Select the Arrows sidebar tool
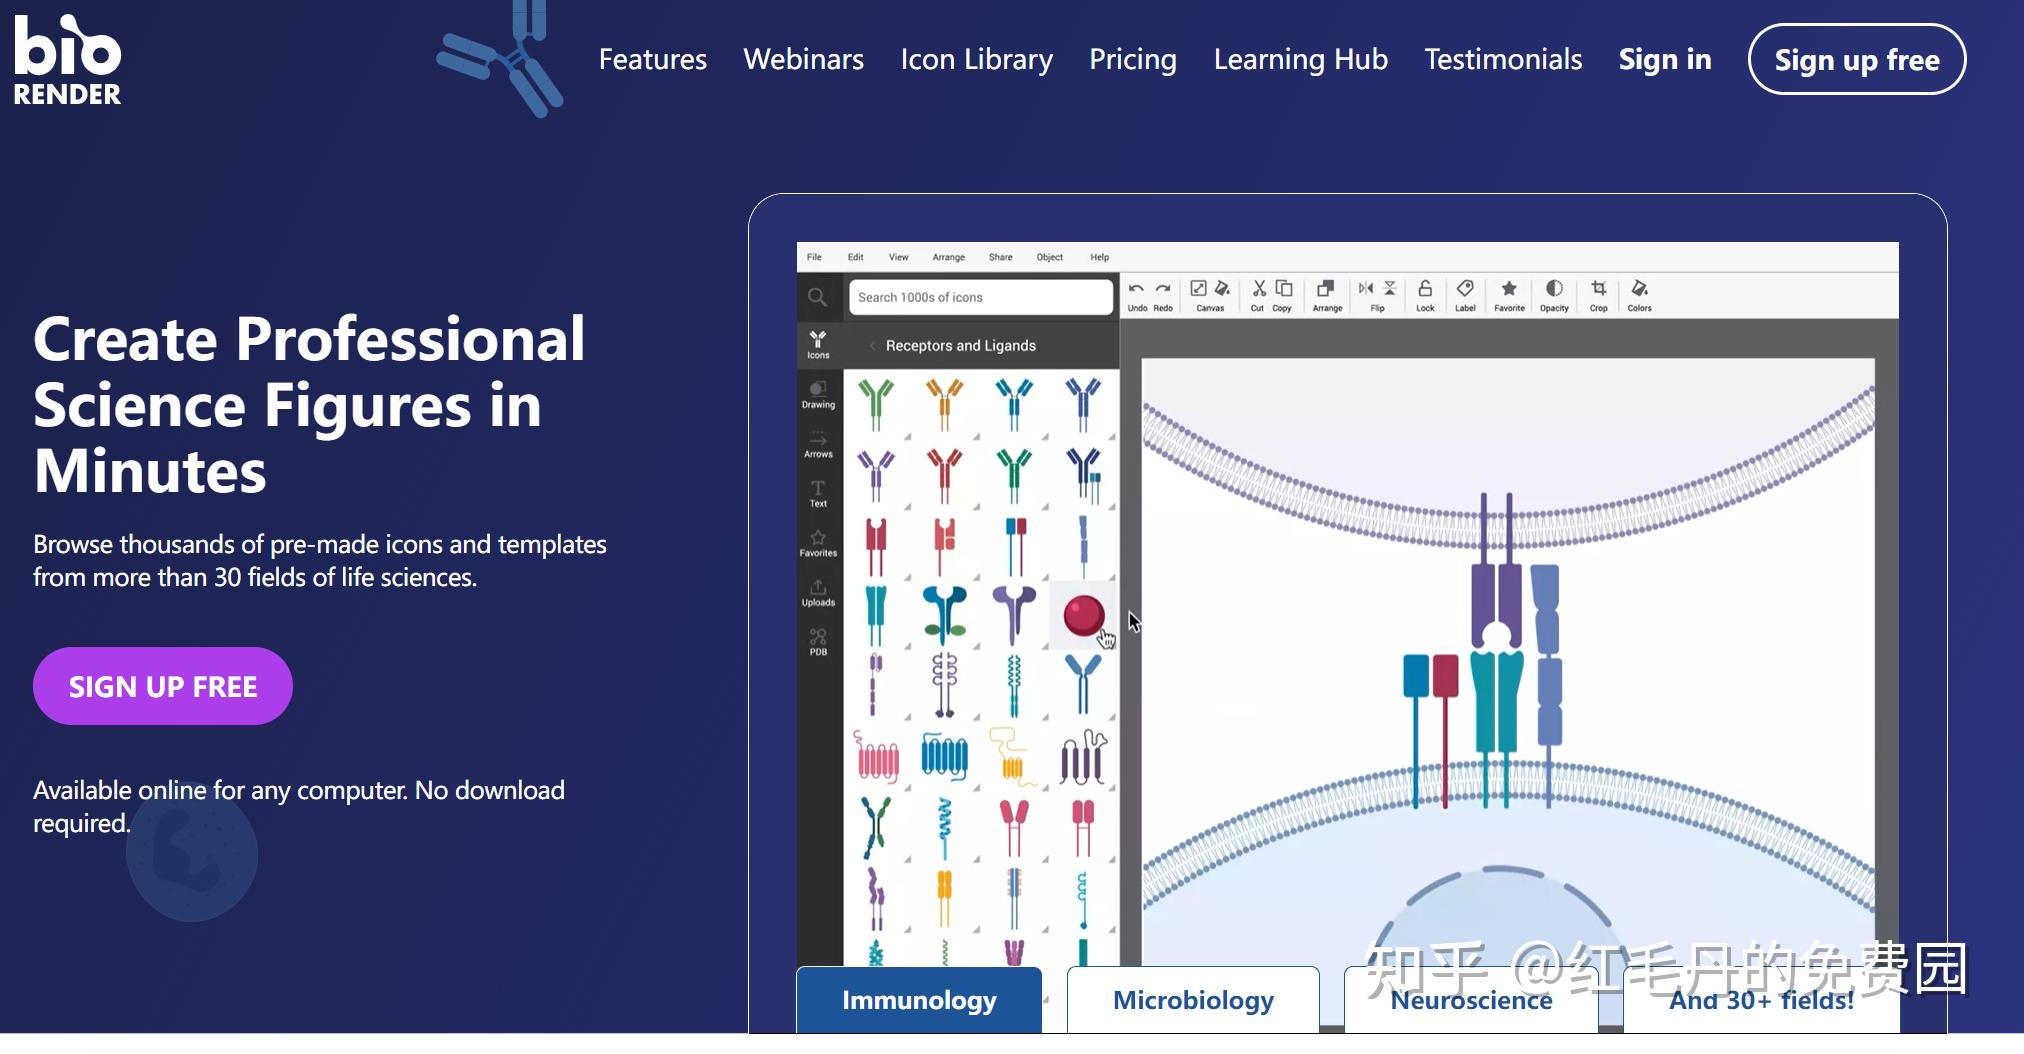The width and height of the screenshot is (2024, 1054). point(818,444)
